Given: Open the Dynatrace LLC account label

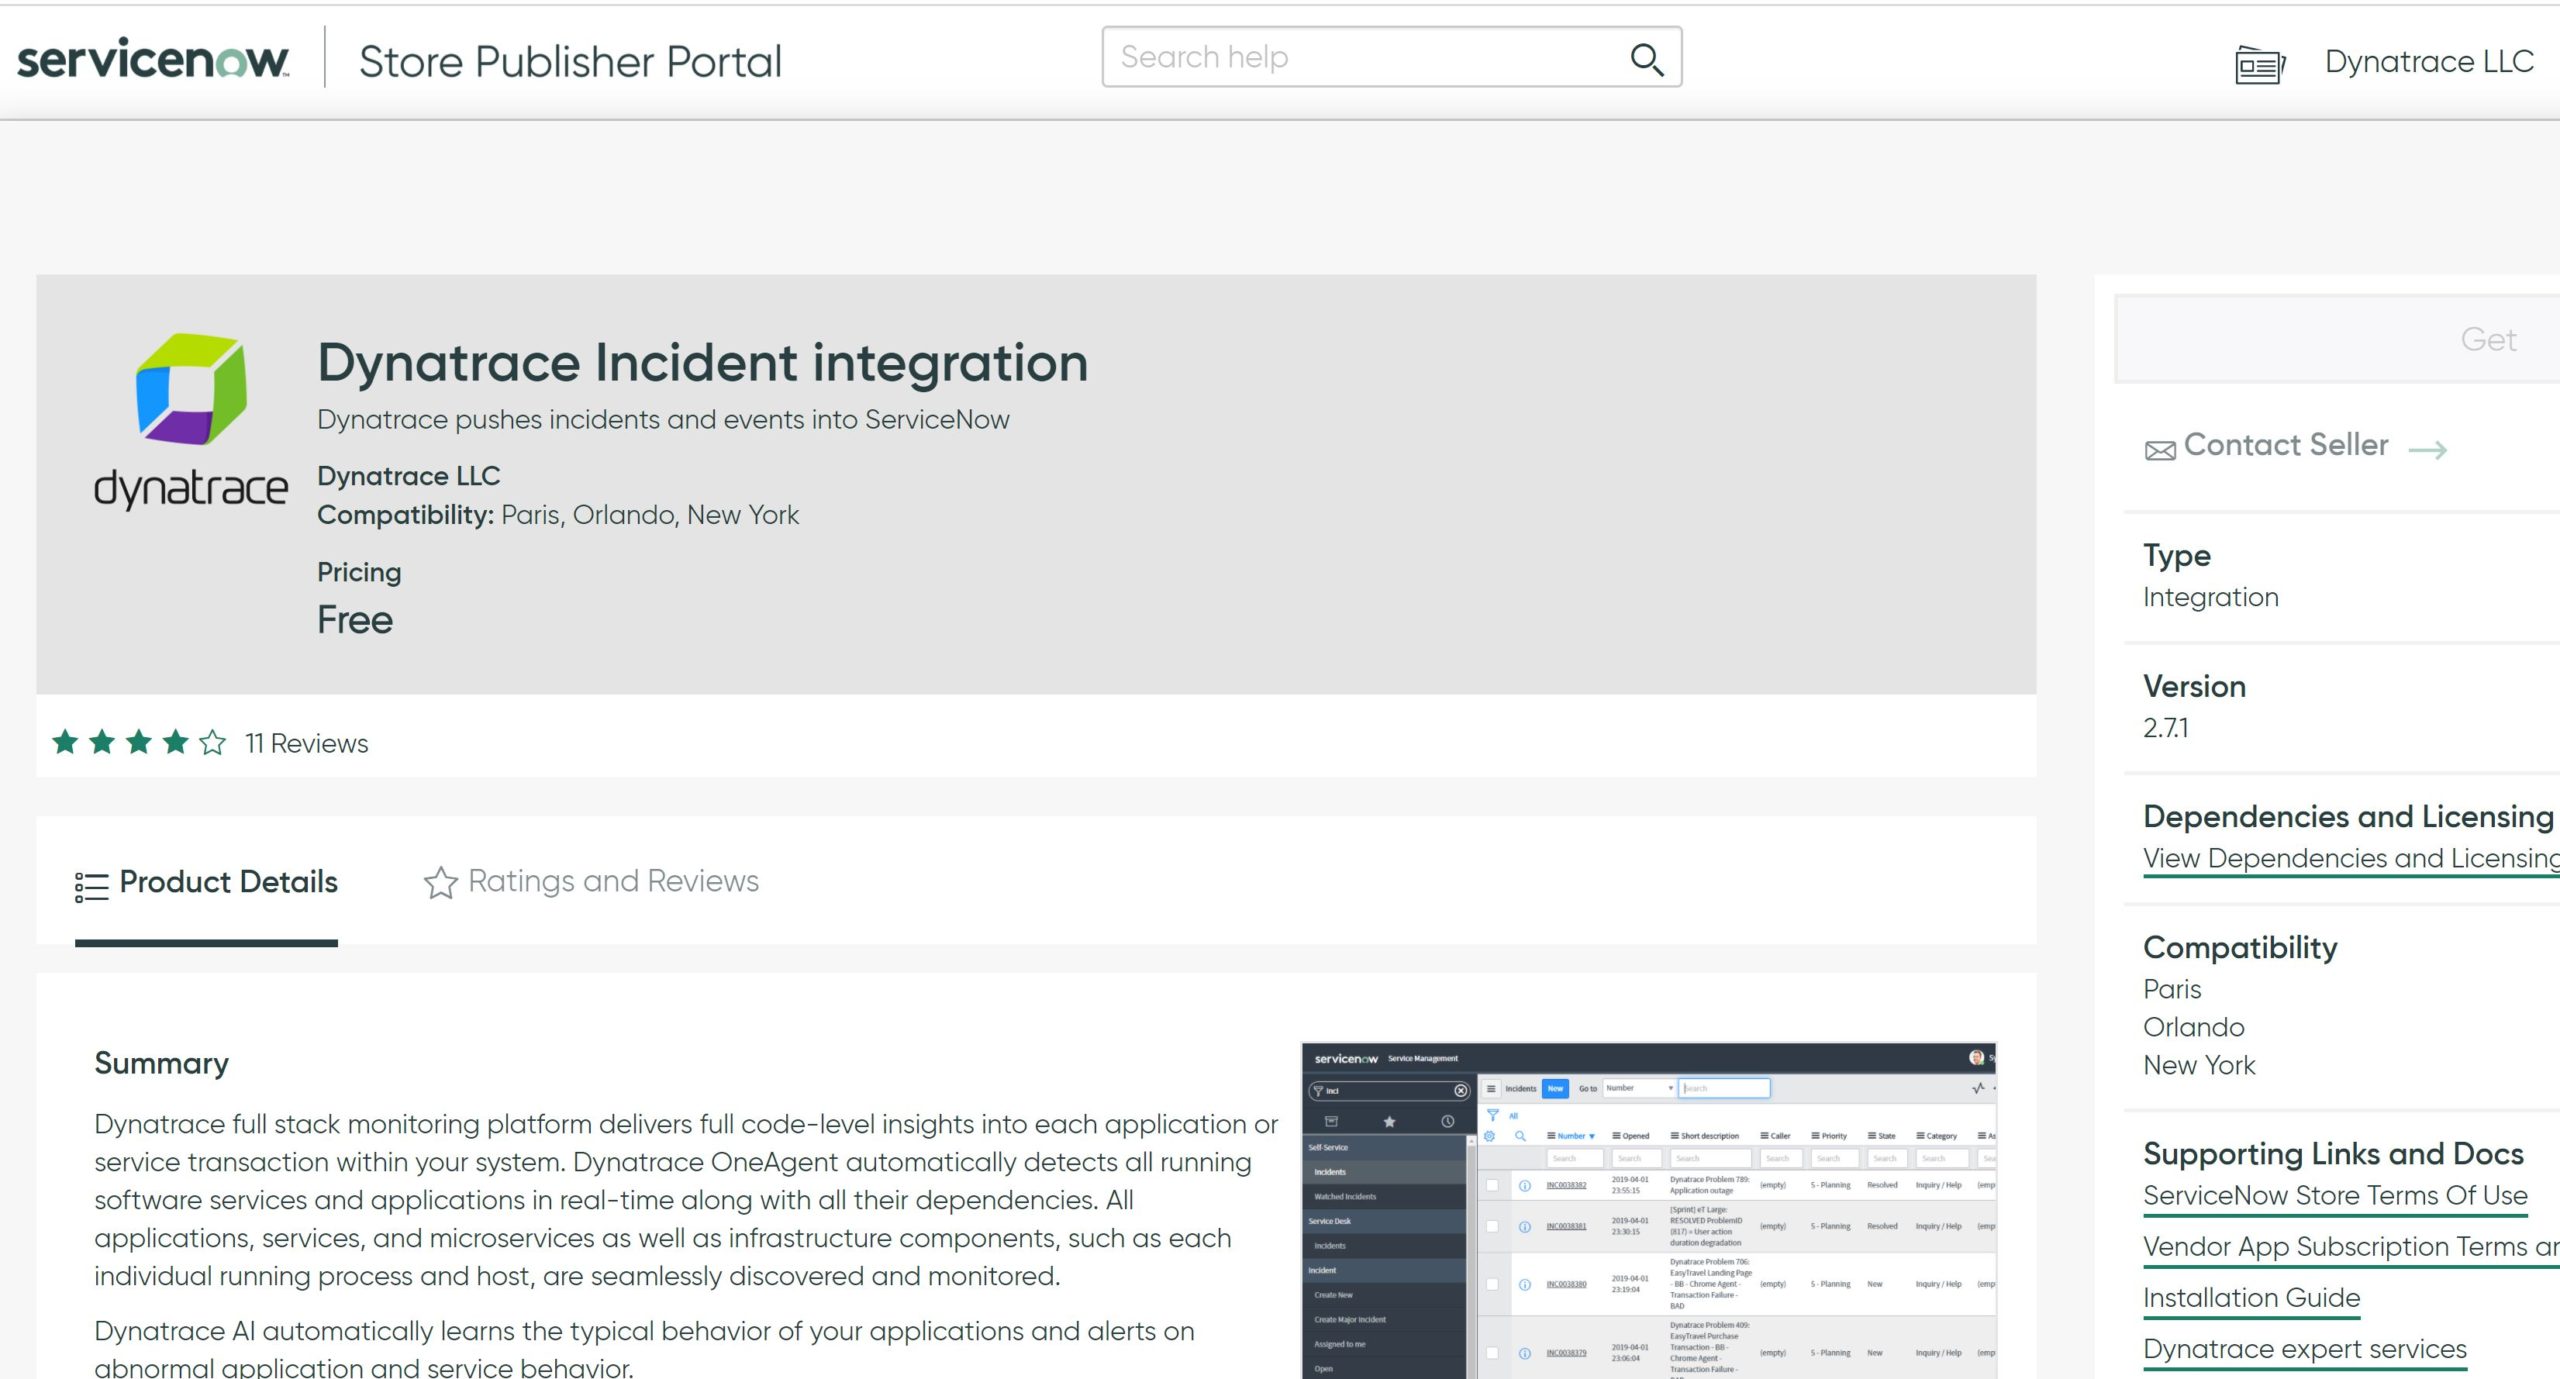Looking at the screenshot, I should coord(2428,62).
